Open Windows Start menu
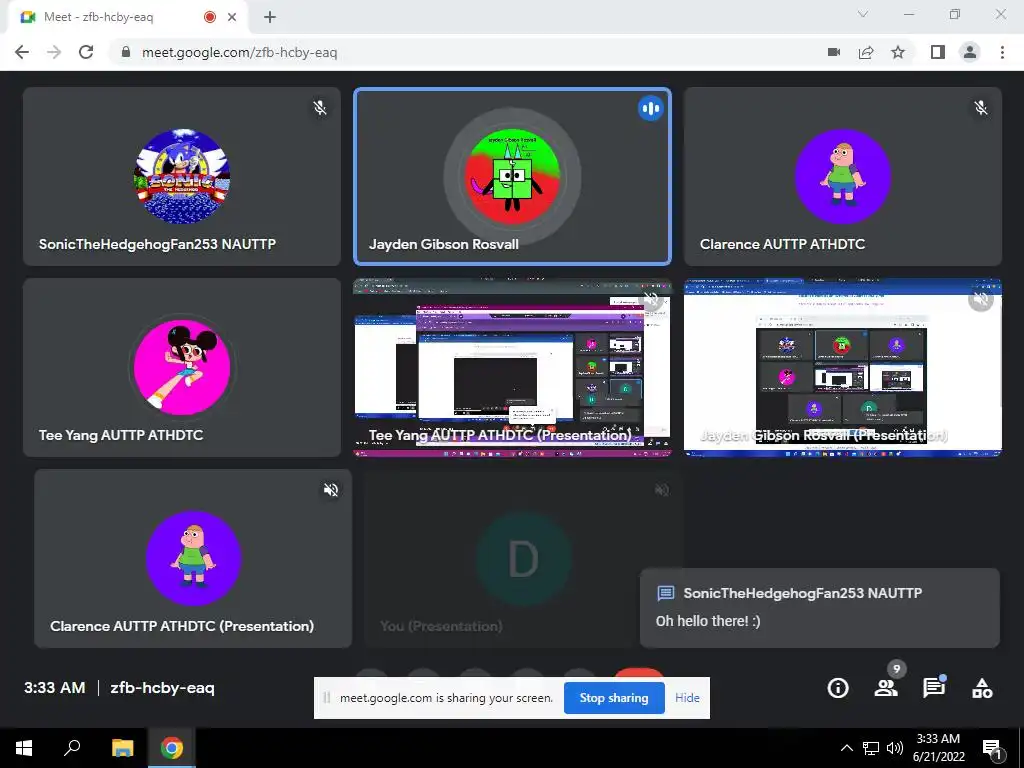The width and height of the screenshot is (1024, 768). tap(24, 748)
